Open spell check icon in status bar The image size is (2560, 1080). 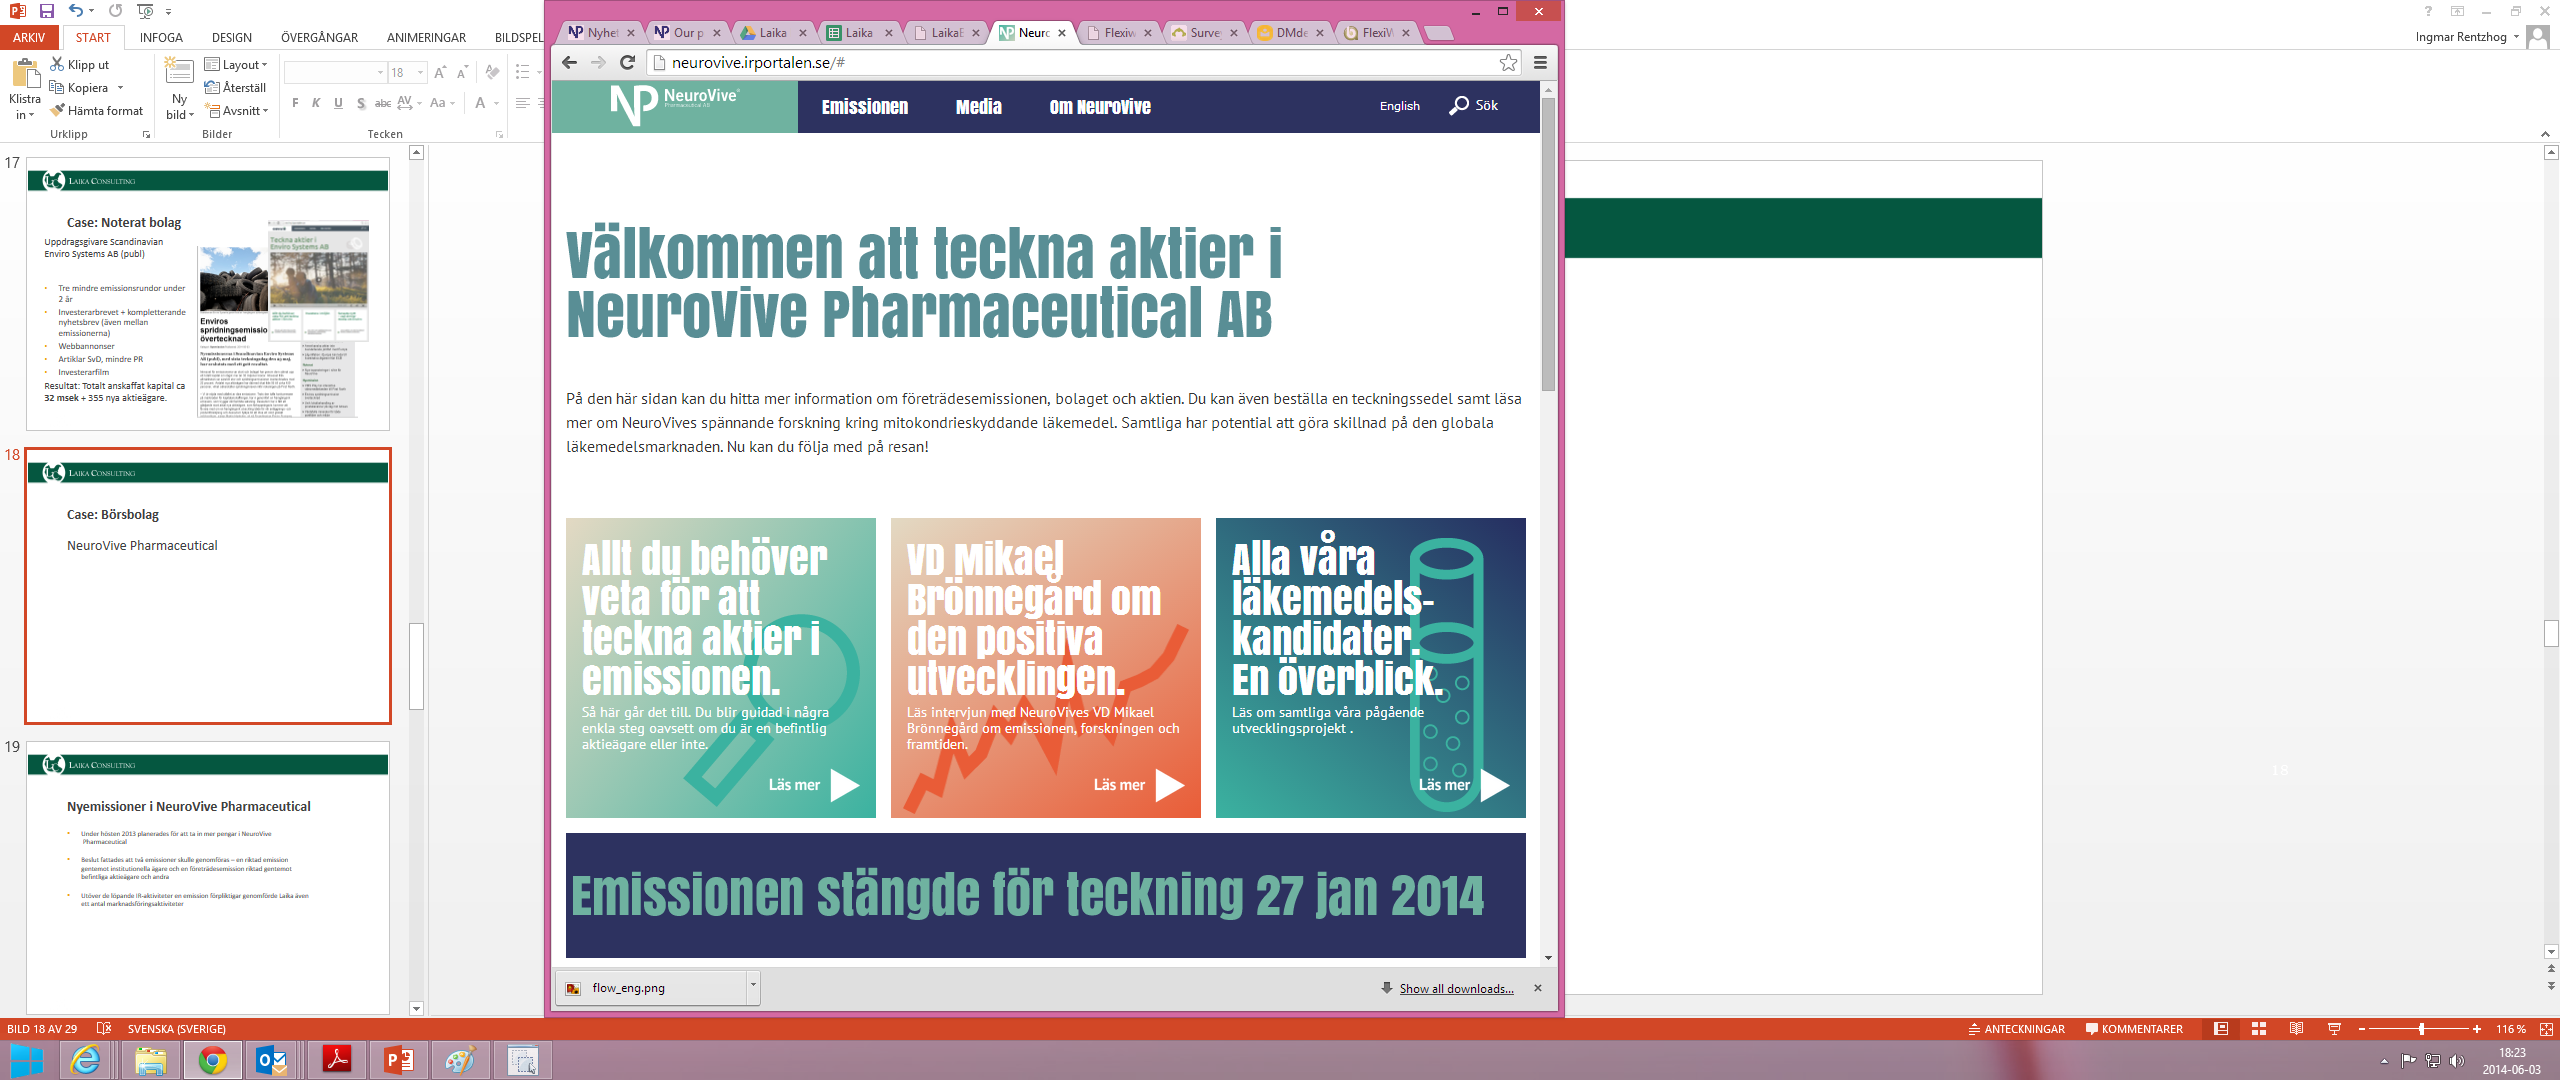104,1029
